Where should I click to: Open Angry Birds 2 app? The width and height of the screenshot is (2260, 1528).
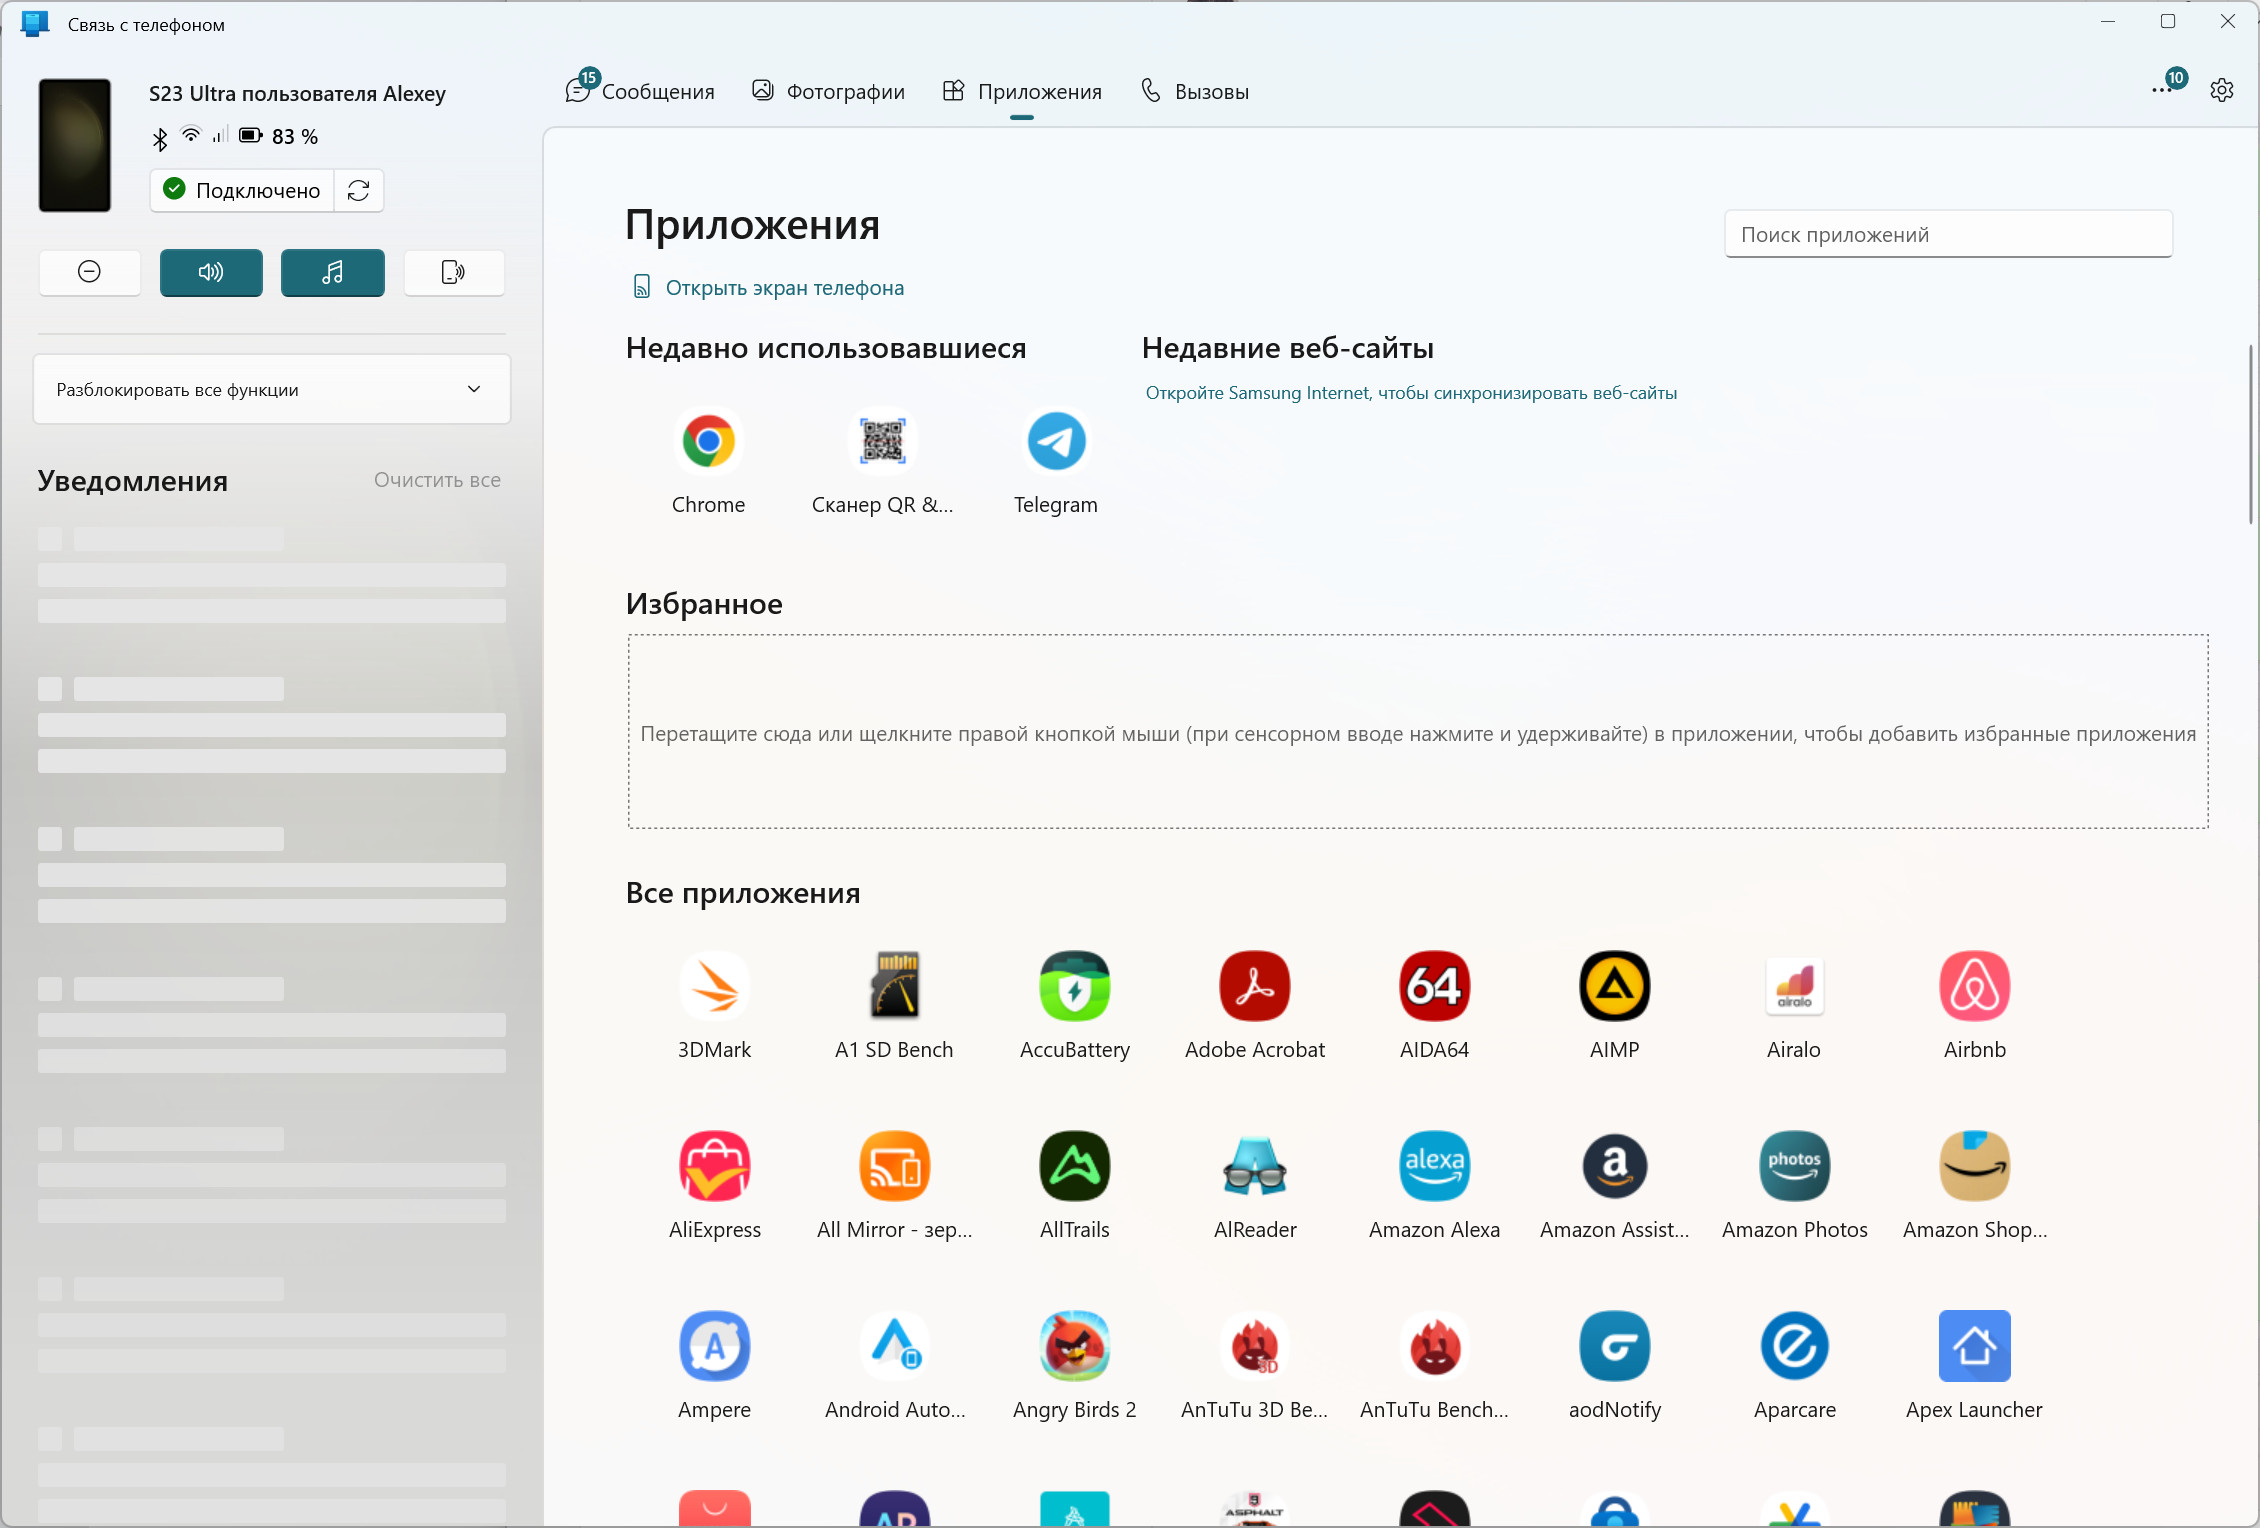click(x=1074, y=1347)
